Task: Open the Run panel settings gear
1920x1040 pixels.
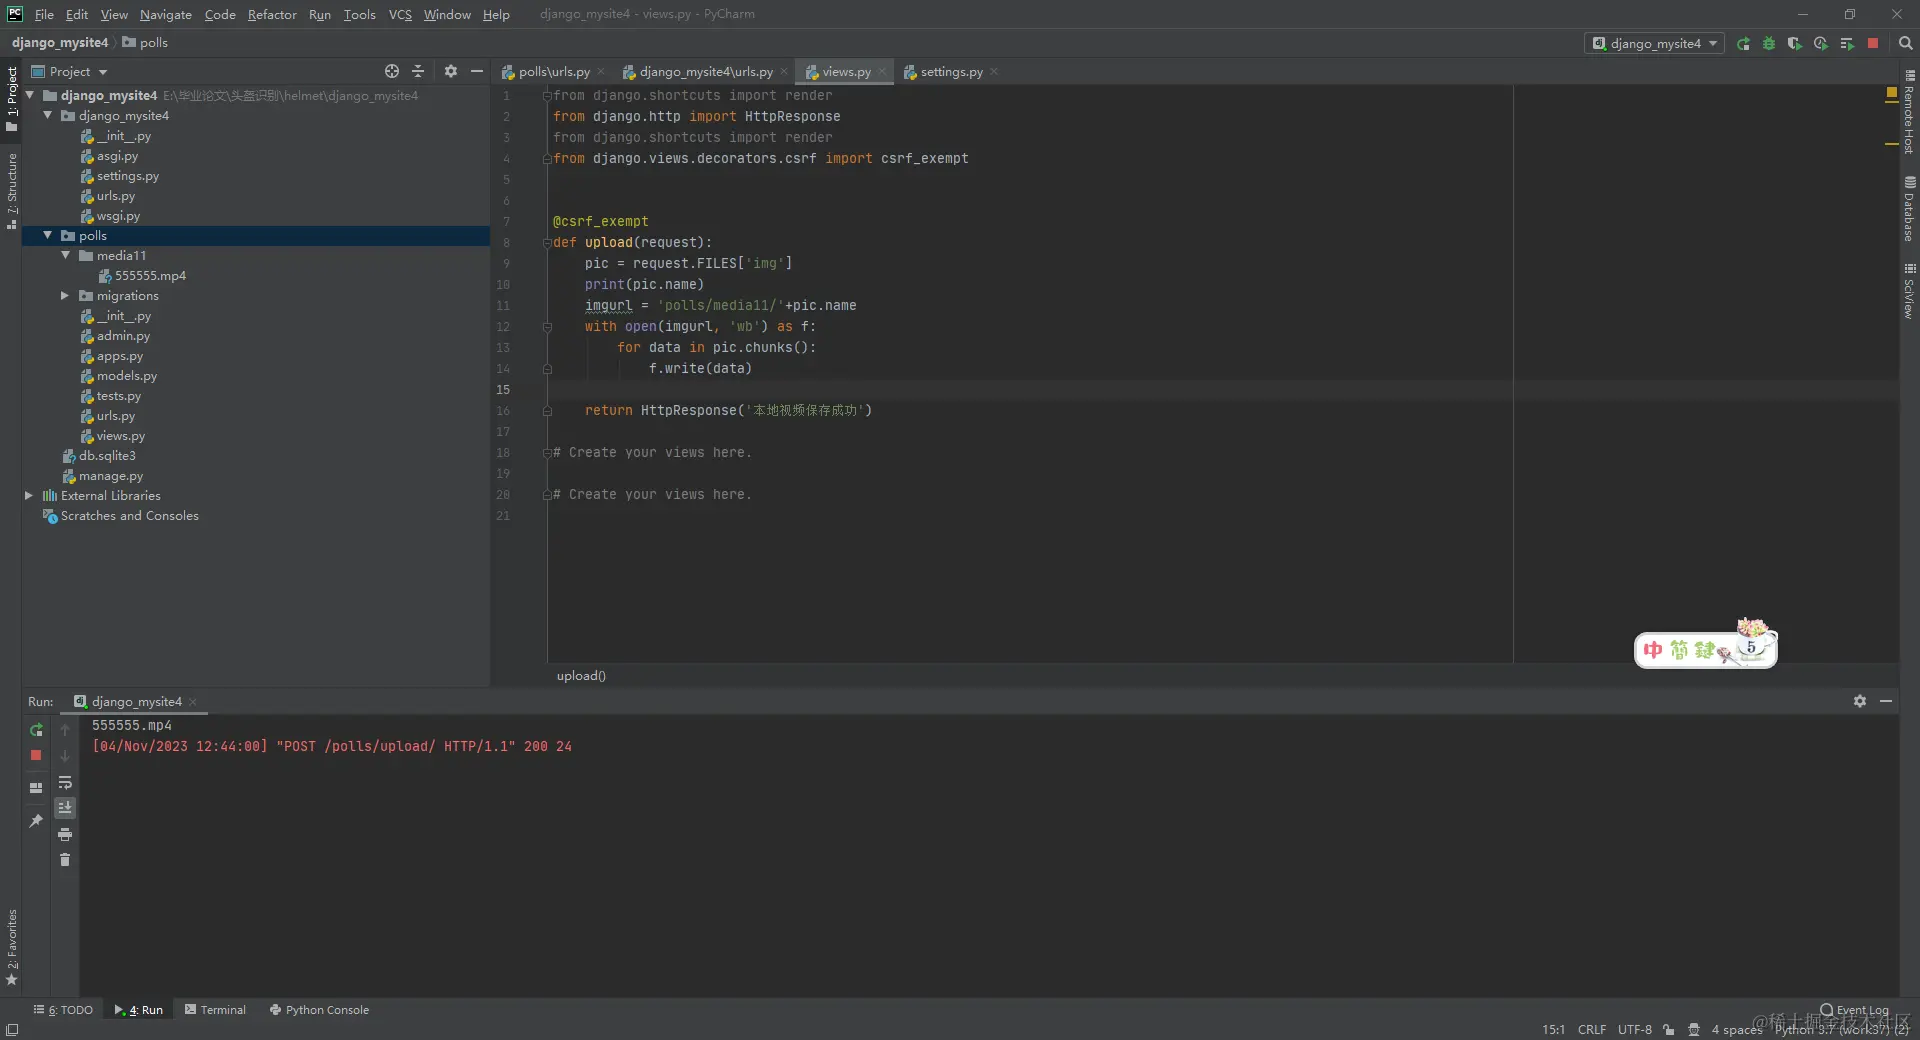Action: 1859,702
